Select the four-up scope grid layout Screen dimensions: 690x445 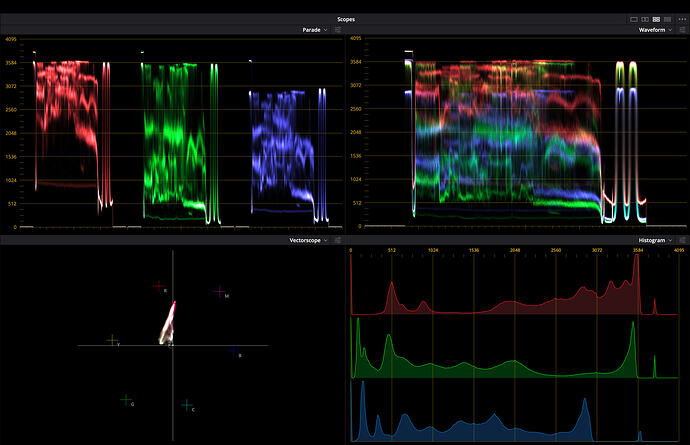click(x=657, y=19)
